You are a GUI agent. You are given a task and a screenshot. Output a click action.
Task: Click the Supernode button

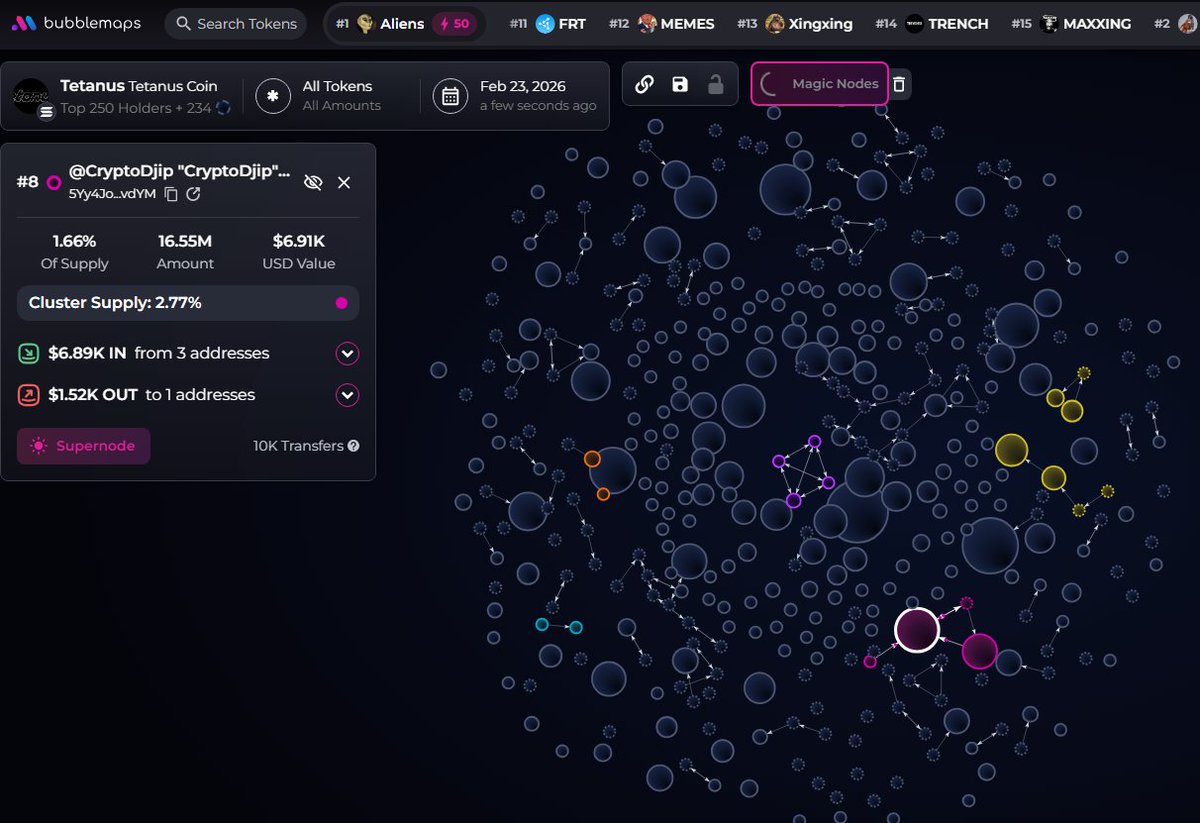[84, 446]
